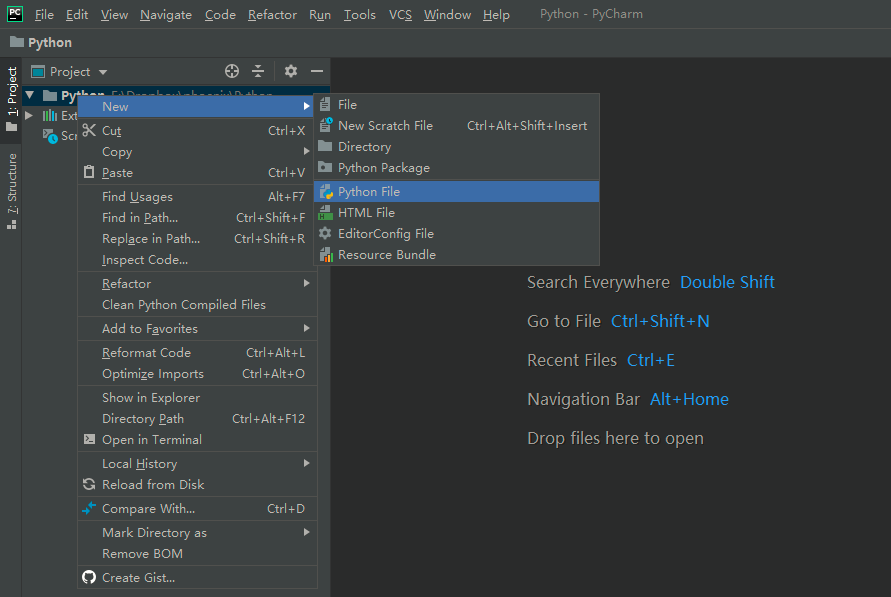Screen dimensions: 891x597
Task: Choose Optimize Imports entry
Action: (x=197, y=373)
